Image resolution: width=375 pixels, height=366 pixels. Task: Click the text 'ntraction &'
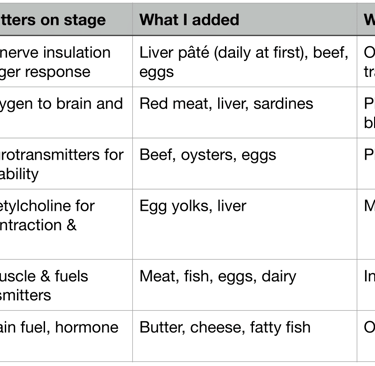point(38,225)
